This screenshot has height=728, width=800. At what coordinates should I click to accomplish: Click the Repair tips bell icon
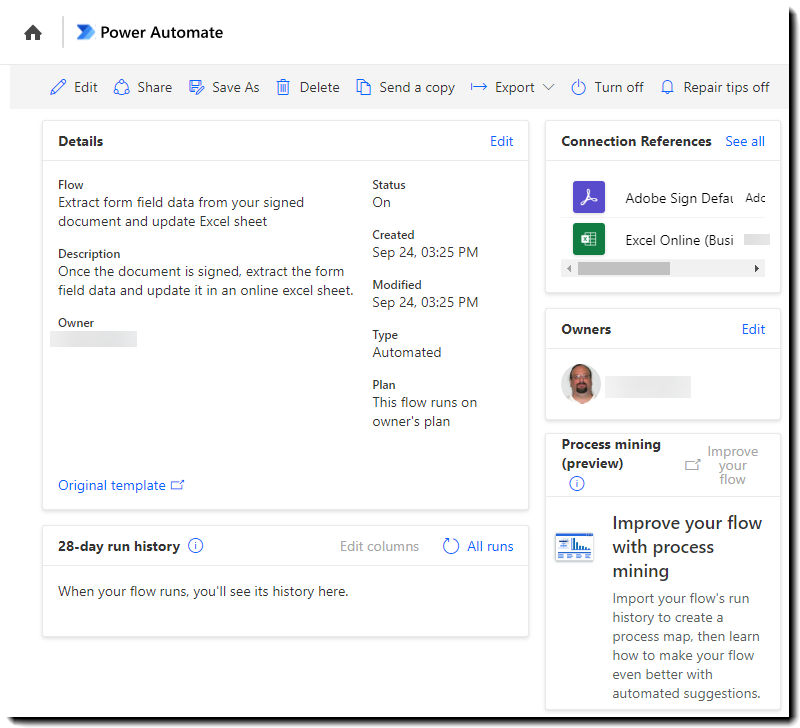(x=667, y=87)
